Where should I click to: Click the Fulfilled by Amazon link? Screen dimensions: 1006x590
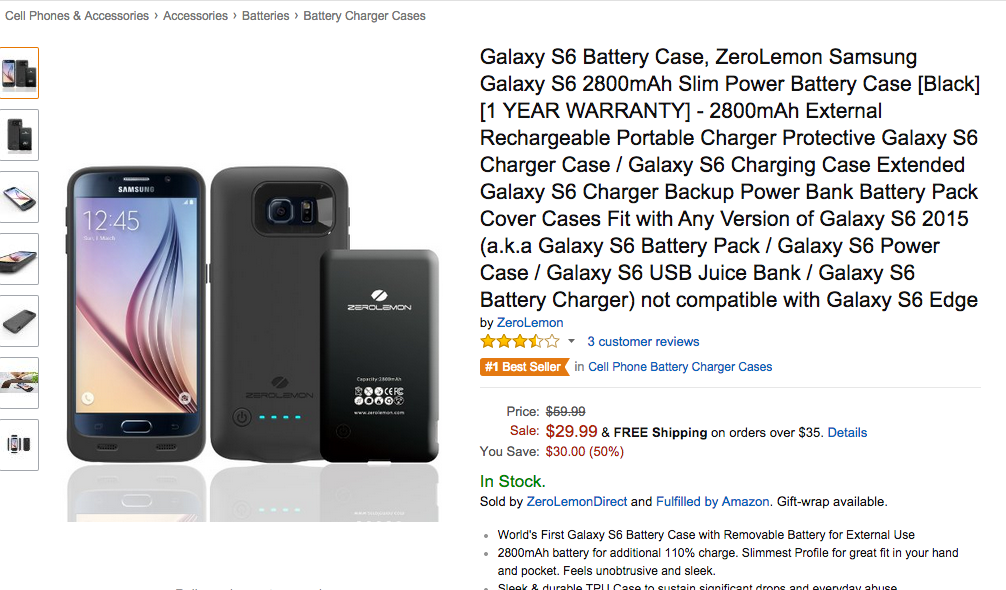[x=713, y=502]
